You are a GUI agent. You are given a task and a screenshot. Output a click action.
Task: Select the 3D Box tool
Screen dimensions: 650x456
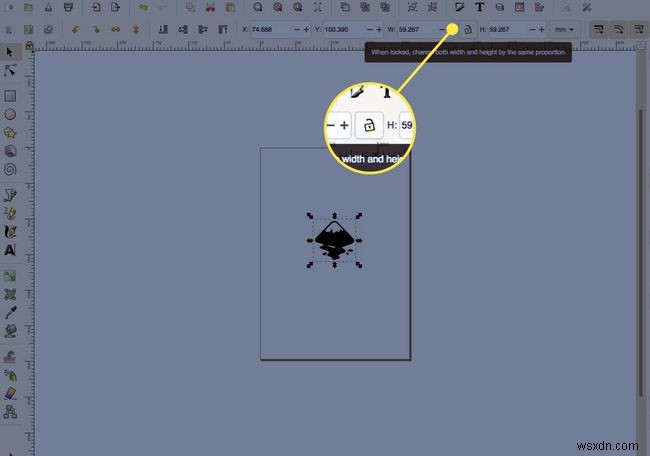tap(10, 151)
